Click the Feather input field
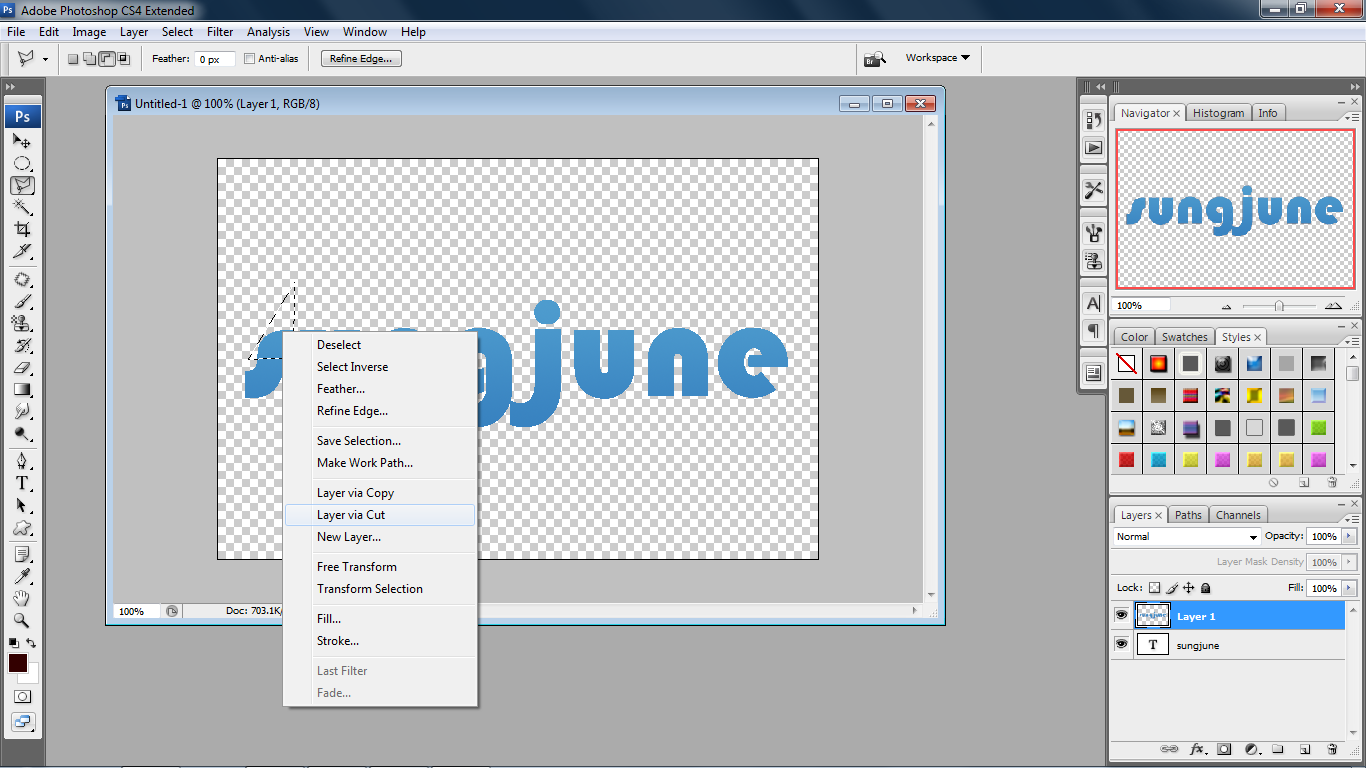 (x=215, y=59)
